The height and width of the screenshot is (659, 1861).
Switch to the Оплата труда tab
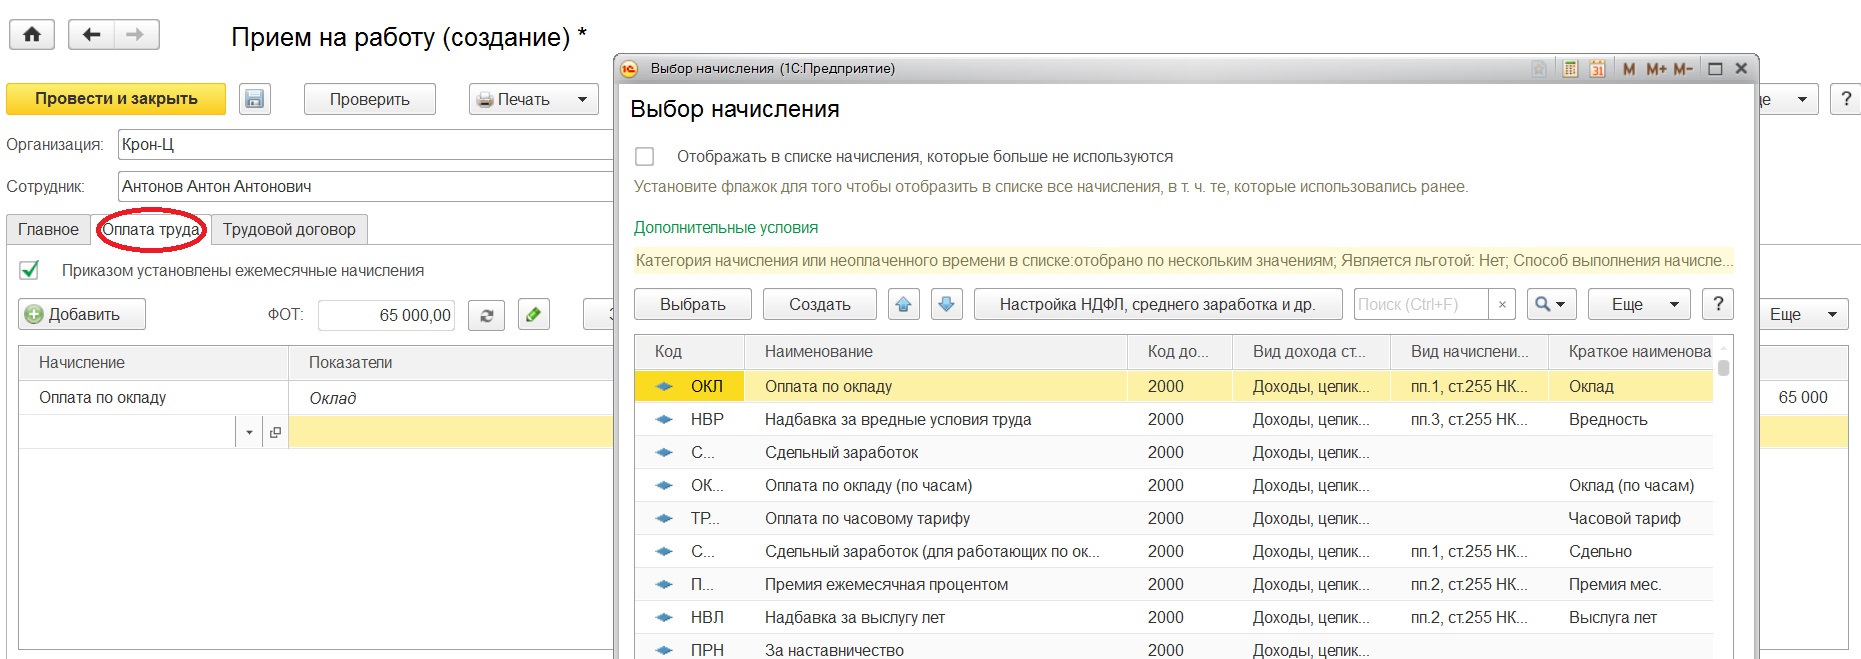pyautogui.click(x=151, y=229)
